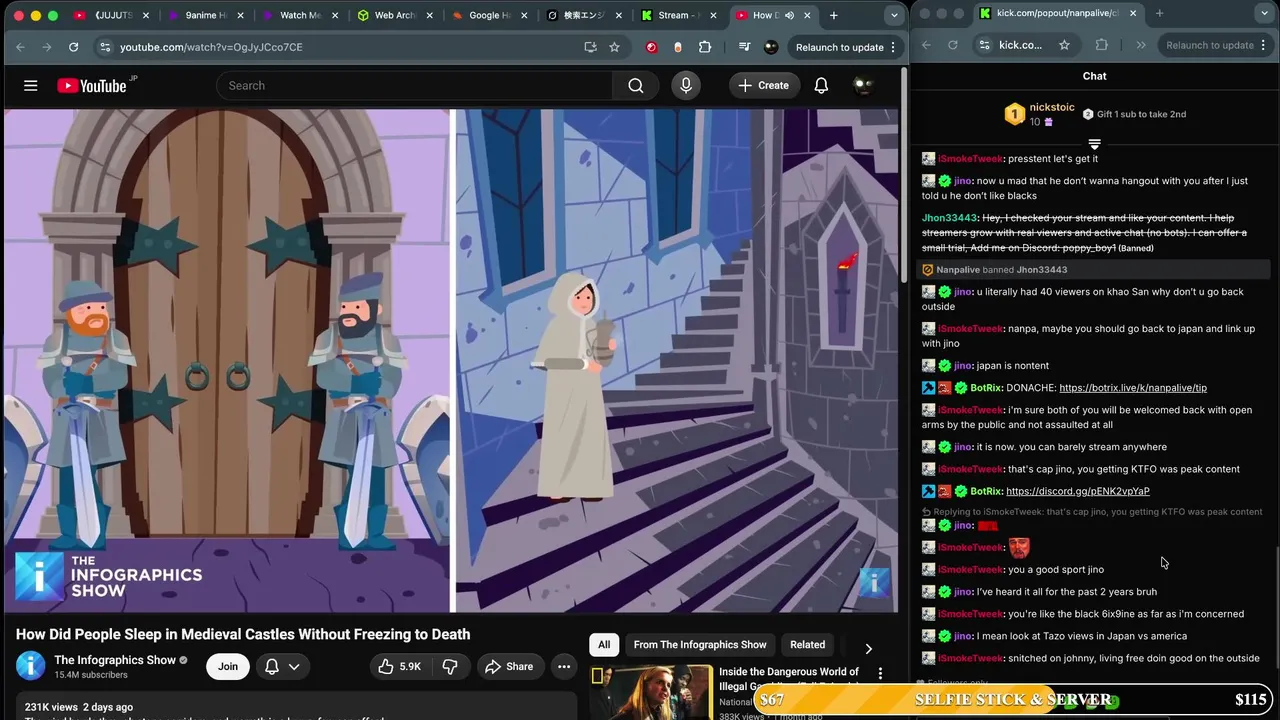
Task: Open media controls icon in YouTube window toolbar
Action: click(x=744, y=47)
